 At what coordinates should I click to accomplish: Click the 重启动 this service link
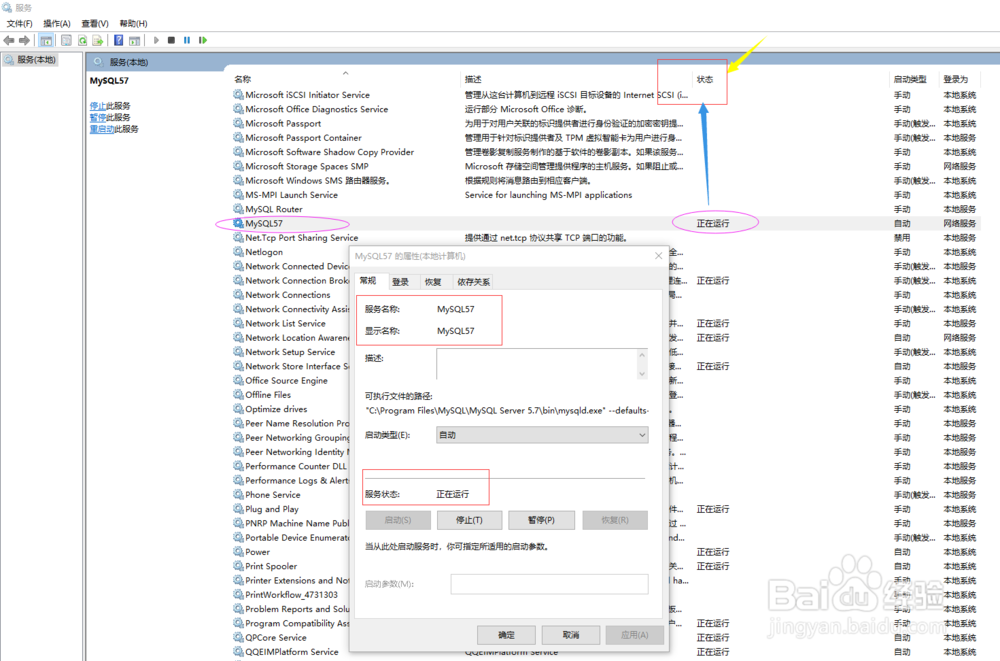(102, 129)
